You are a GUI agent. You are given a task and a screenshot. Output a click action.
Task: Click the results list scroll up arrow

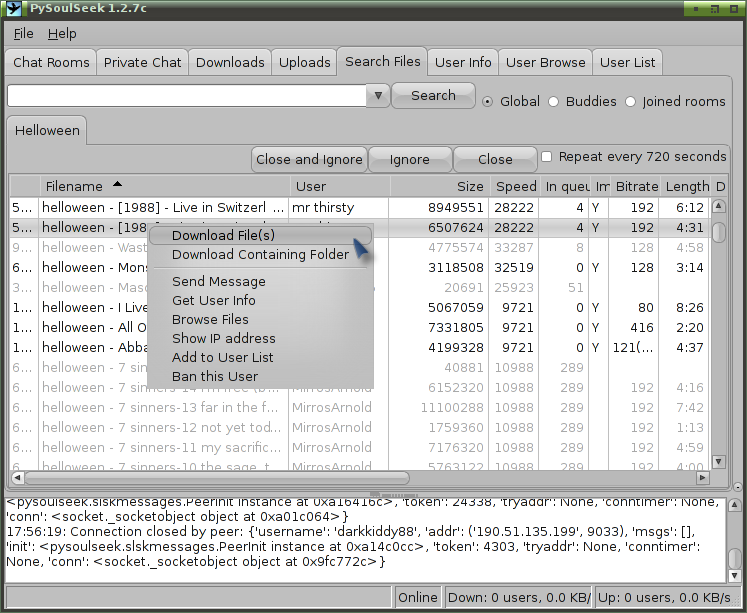coord(718,206)
